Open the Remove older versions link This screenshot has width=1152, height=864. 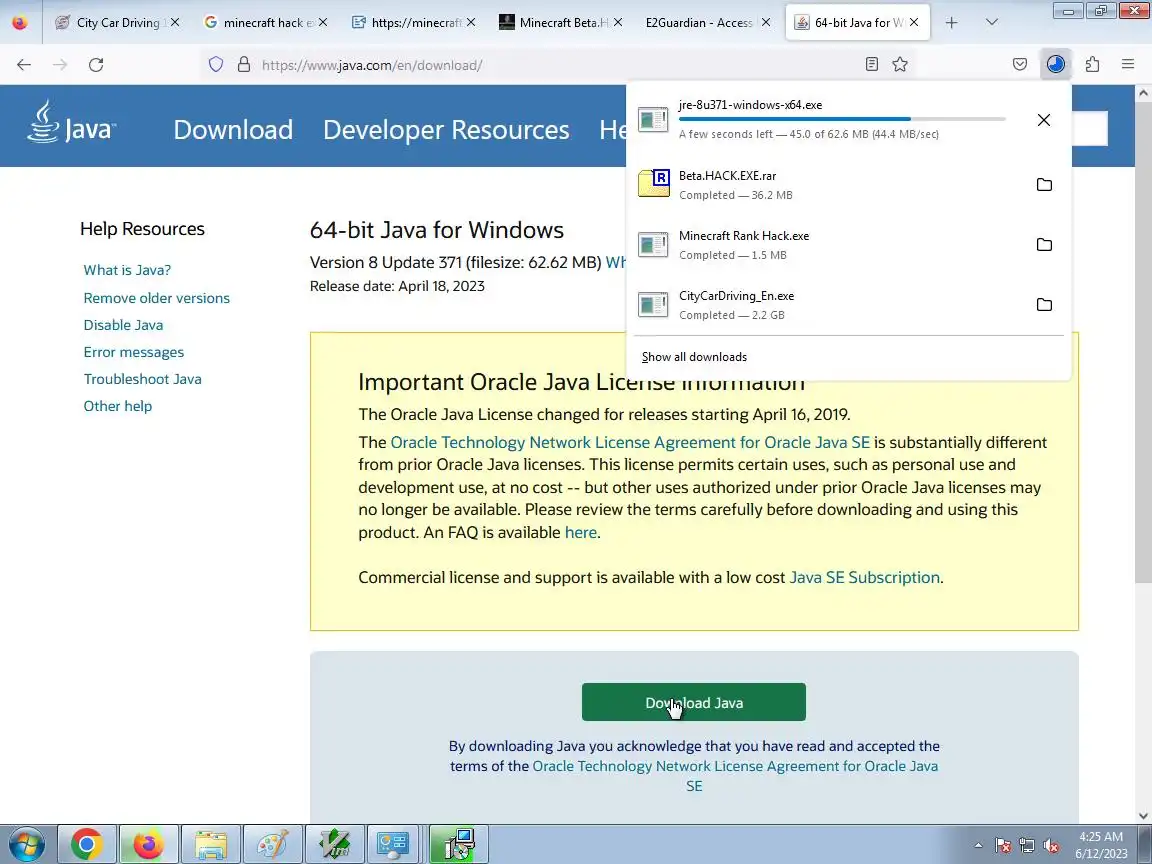pyautogui.click(x=156, y=298)
